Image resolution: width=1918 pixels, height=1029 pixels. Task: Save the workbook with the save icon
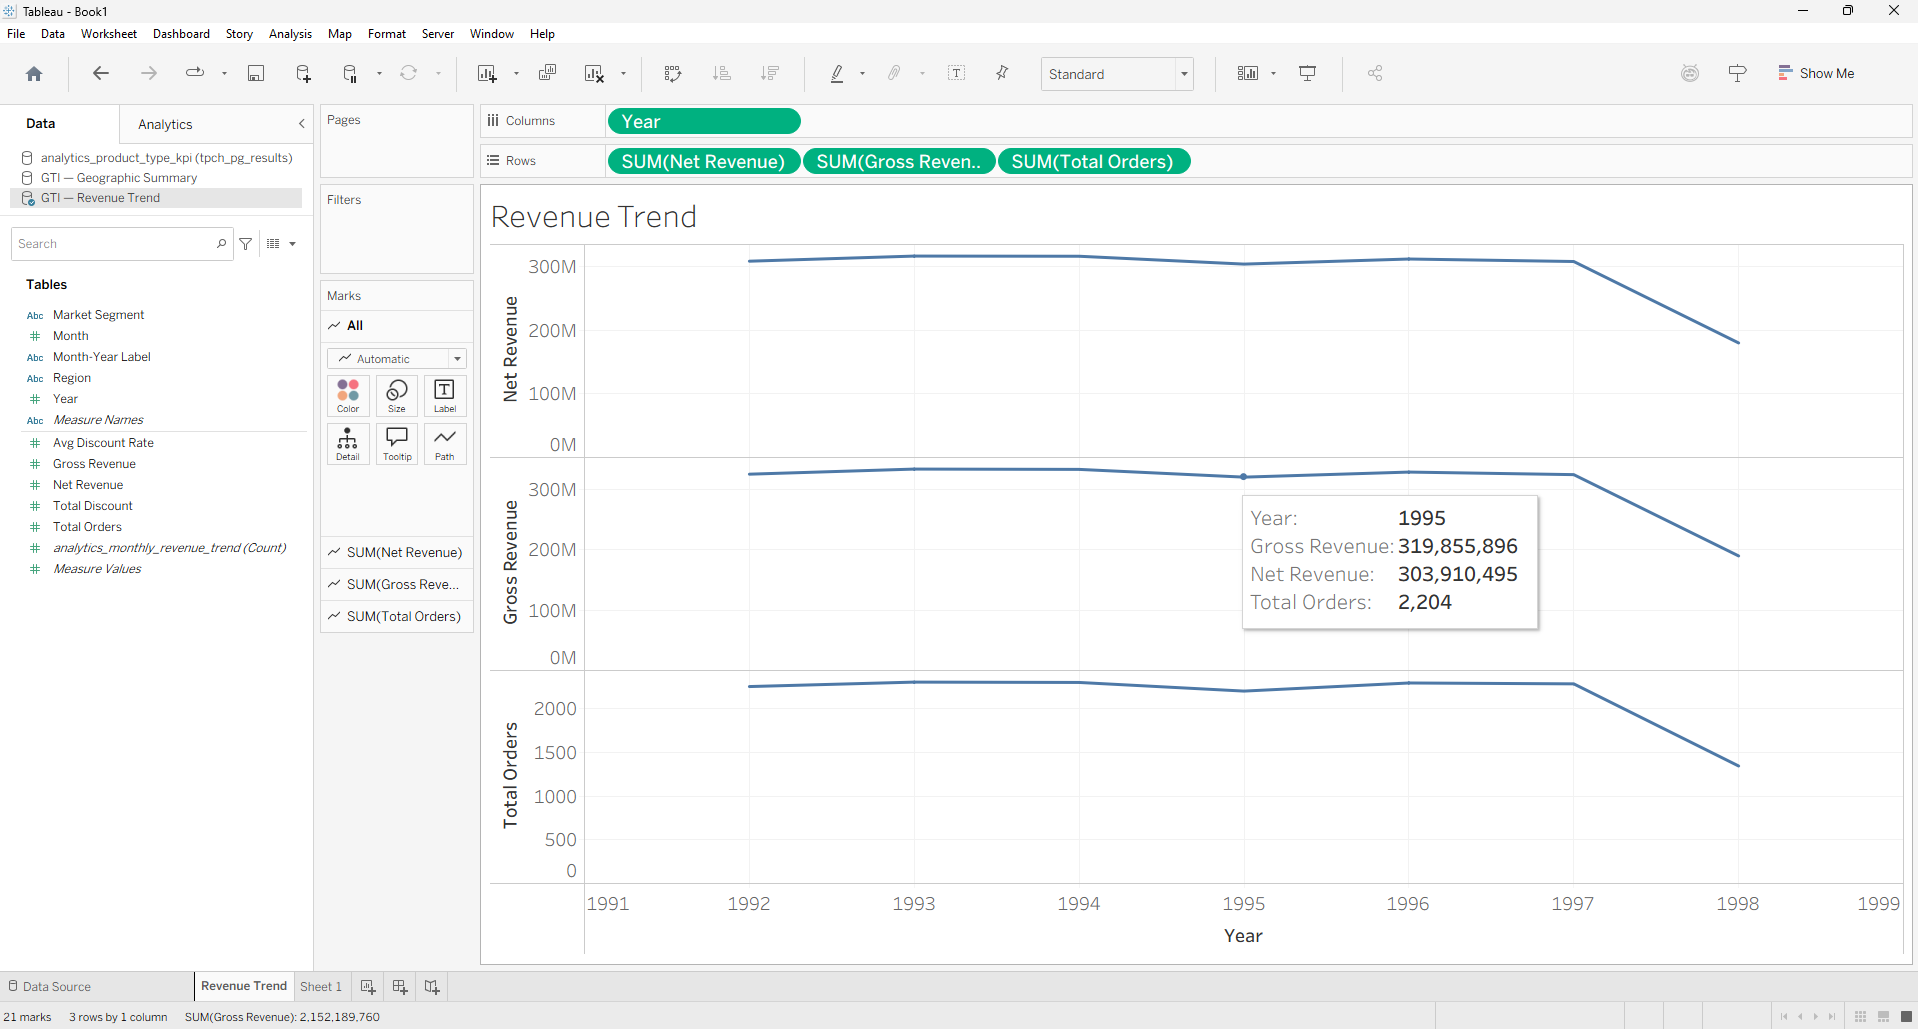pos(256,73)
